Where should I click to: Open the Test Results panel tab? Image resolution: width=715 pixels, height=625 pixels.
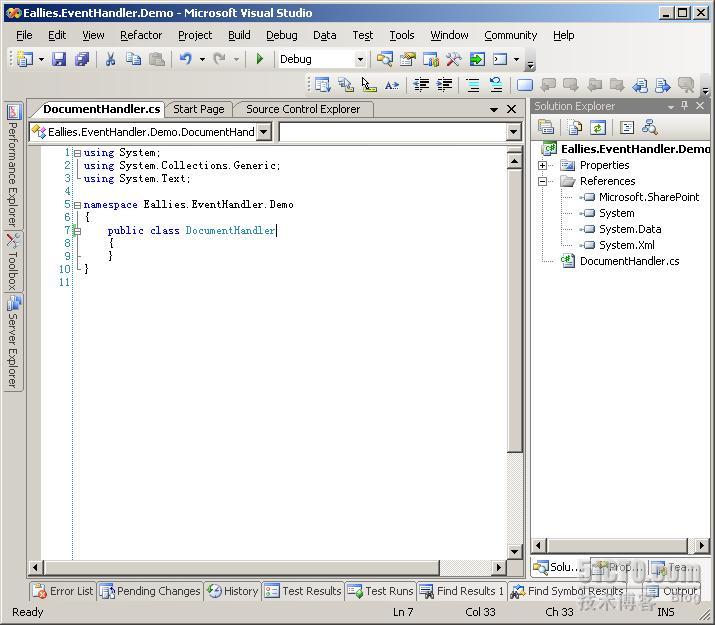tap(303, 591)
